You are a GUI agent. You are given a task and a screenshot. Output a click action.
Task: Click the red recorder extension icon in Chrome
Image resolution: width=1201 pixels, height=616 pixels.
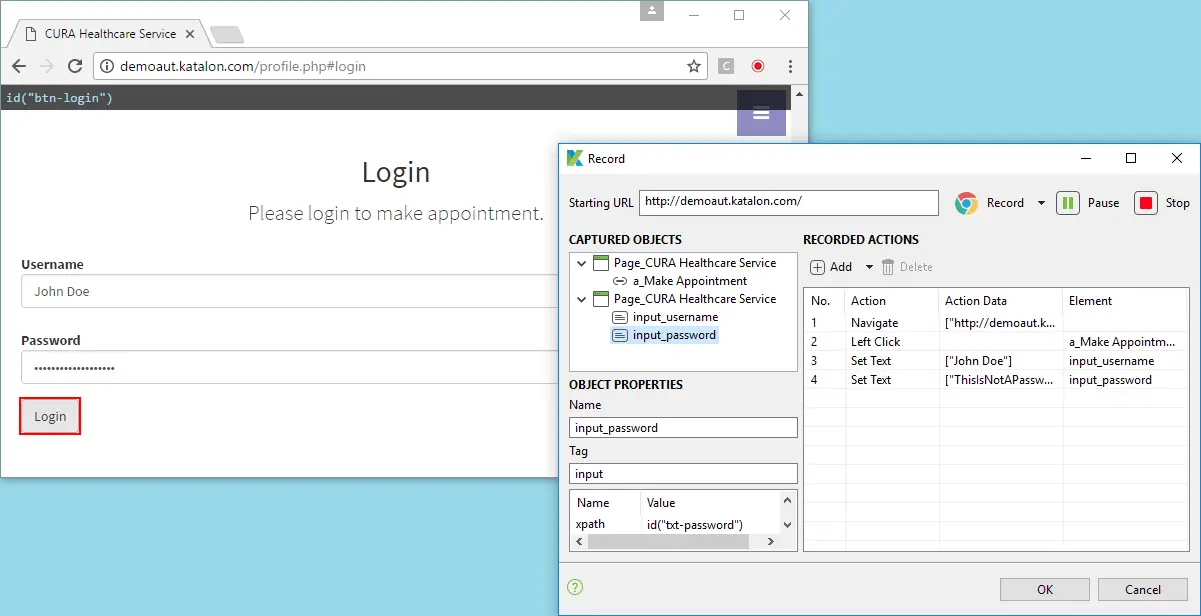[x=758, y=66]
